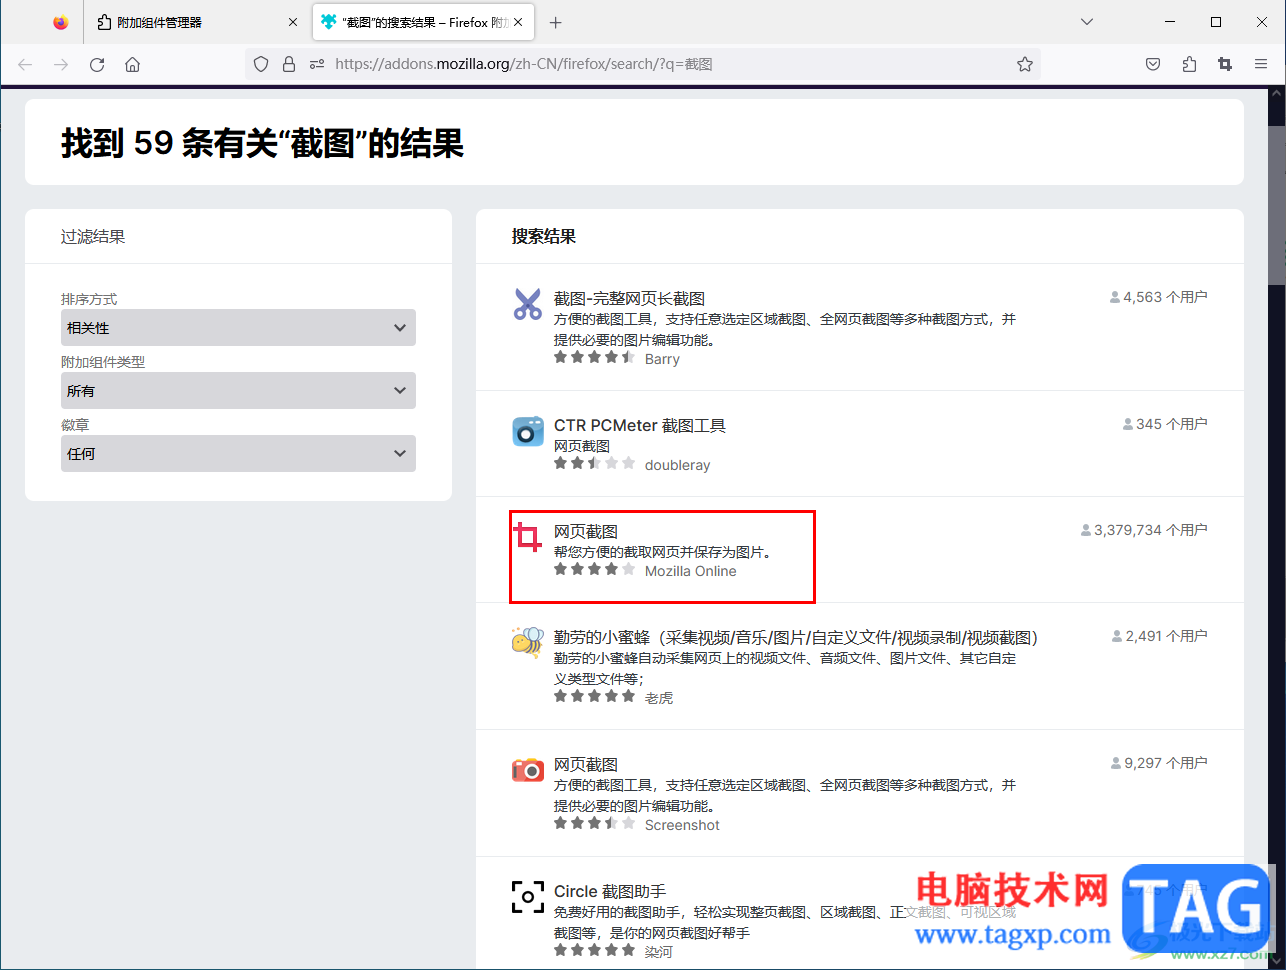
Task: Click author name doubleray
Action: [x=677, y=465]
